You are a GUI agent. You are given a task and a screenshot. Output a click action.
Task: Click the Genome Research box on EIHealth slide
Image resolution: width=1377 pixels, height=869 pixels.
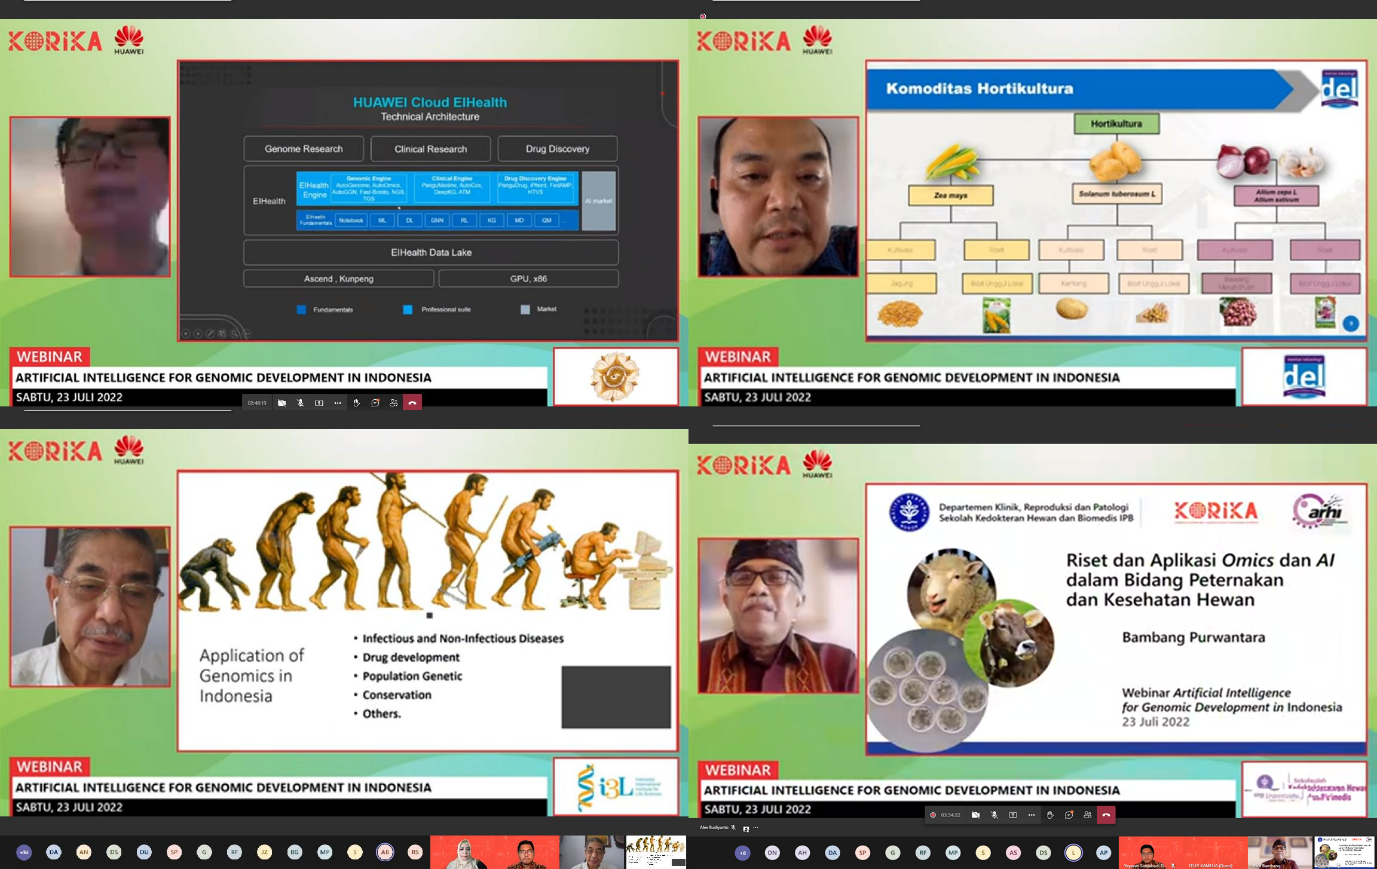point(303,149)
